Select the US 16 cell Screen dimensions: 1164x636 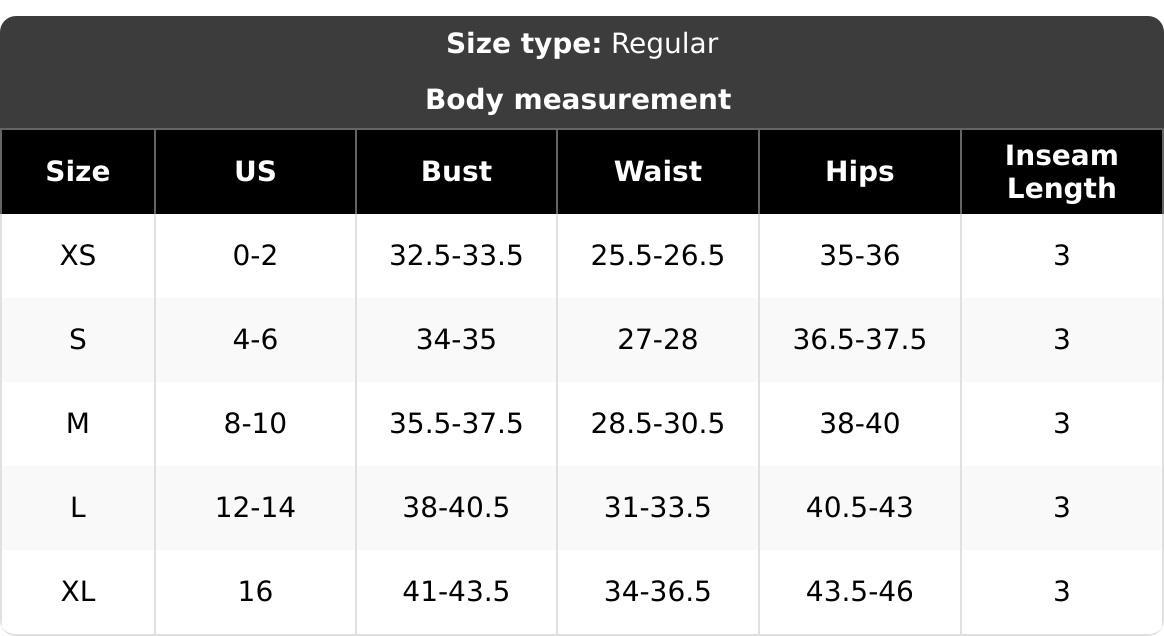(x=255, y=591)
